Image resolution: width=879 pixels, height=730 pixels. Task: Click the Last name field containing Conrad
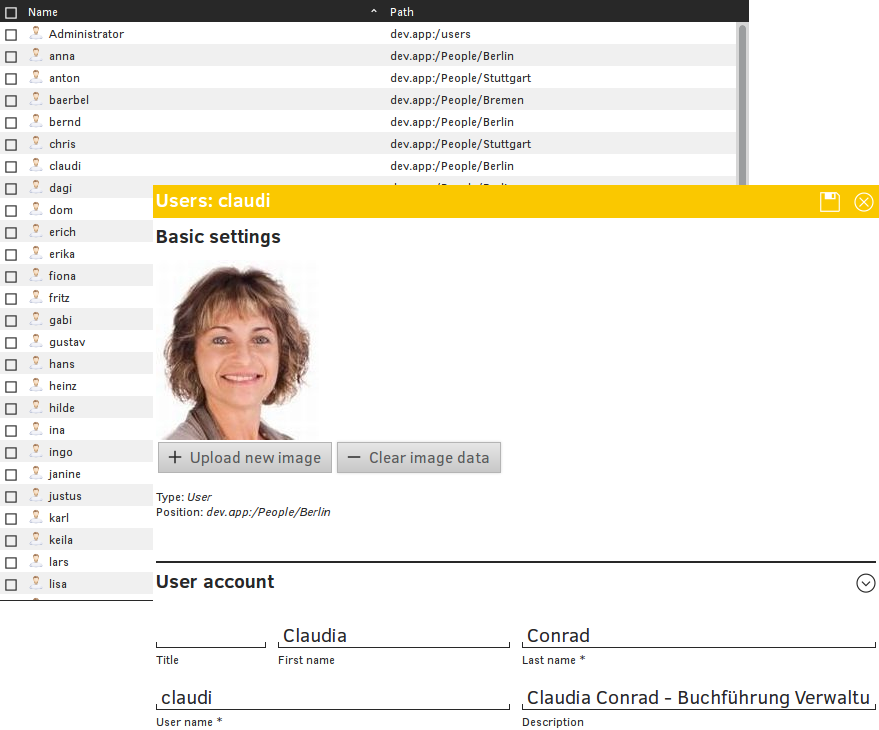[x=698, y=636]
